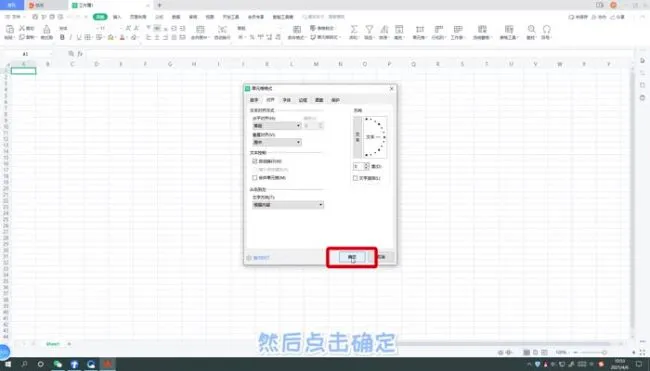The image size is (650, 371).
Task: Click the Paste icon in the ribbon
Action: point(9,29)
